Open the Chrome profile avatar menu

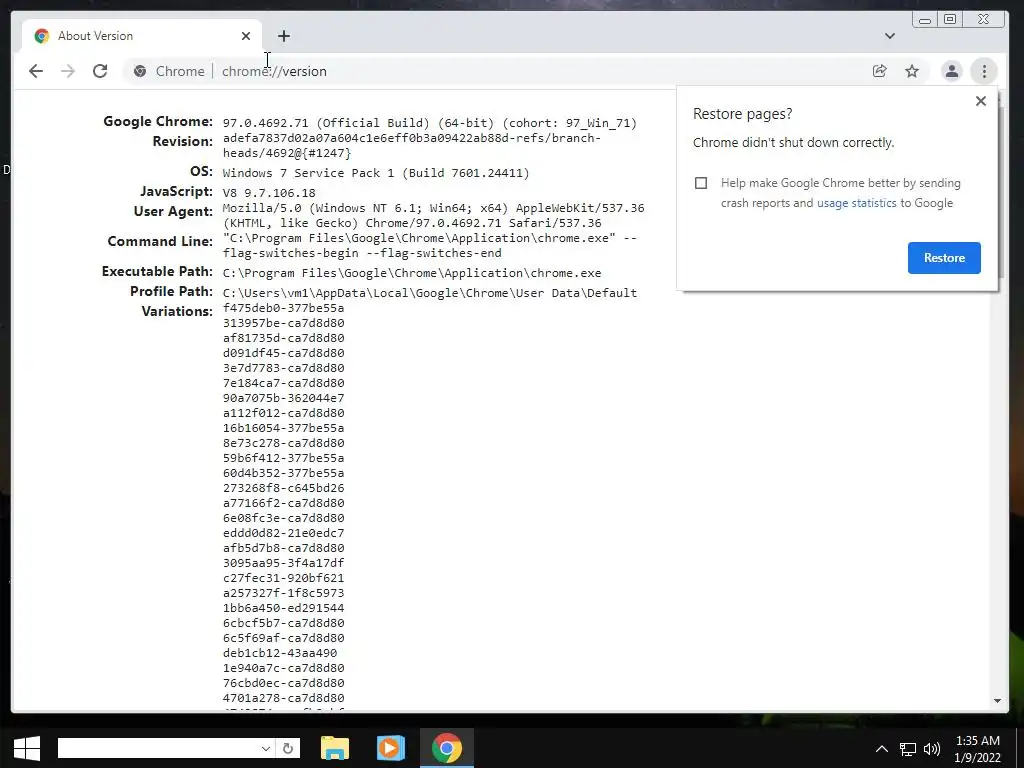pyautogui.click(x=952, y=71)
